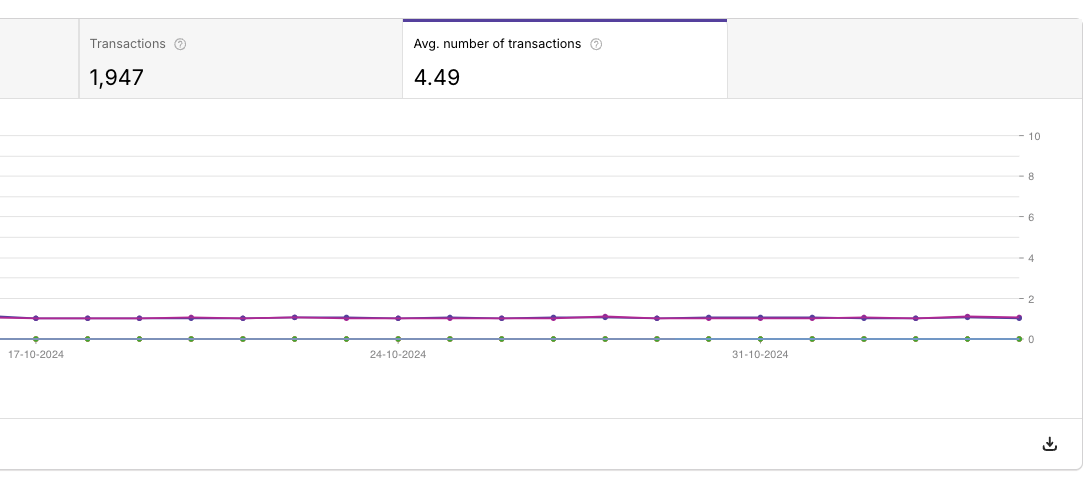Click the 4.49 average transactions value

pyautogui.click(x=437, y=78)
